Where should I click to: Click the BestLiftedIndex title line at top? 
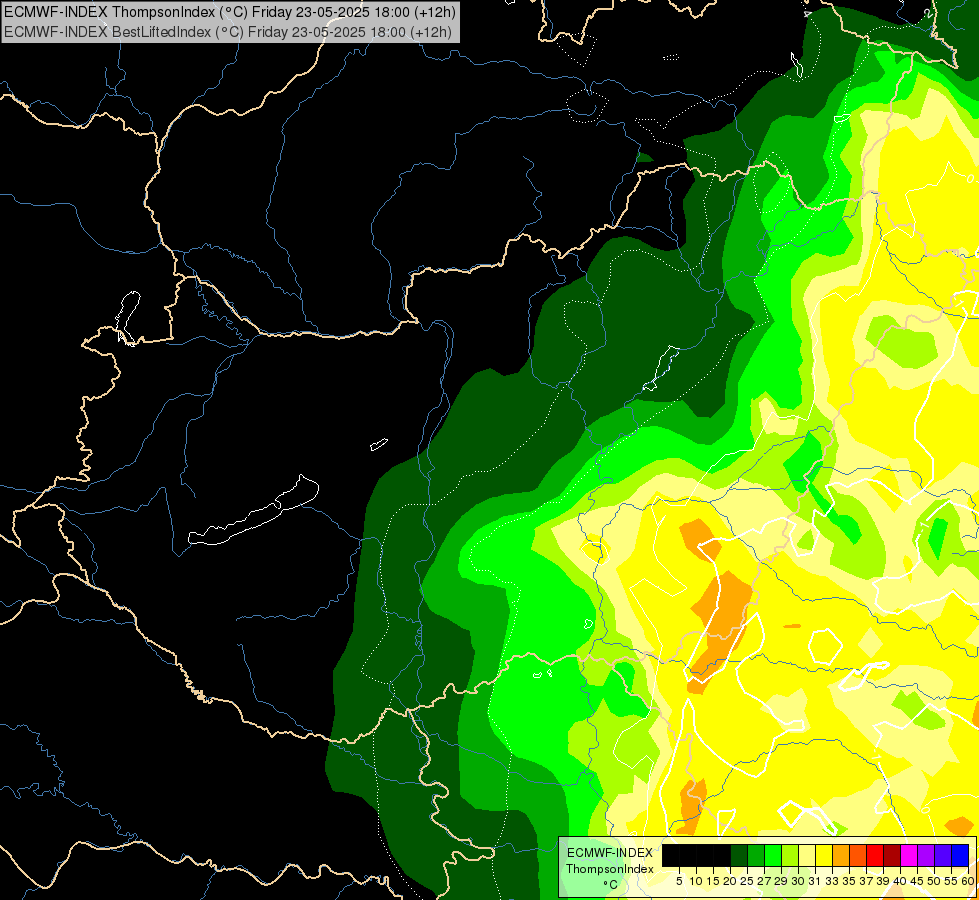coord(228,31)
